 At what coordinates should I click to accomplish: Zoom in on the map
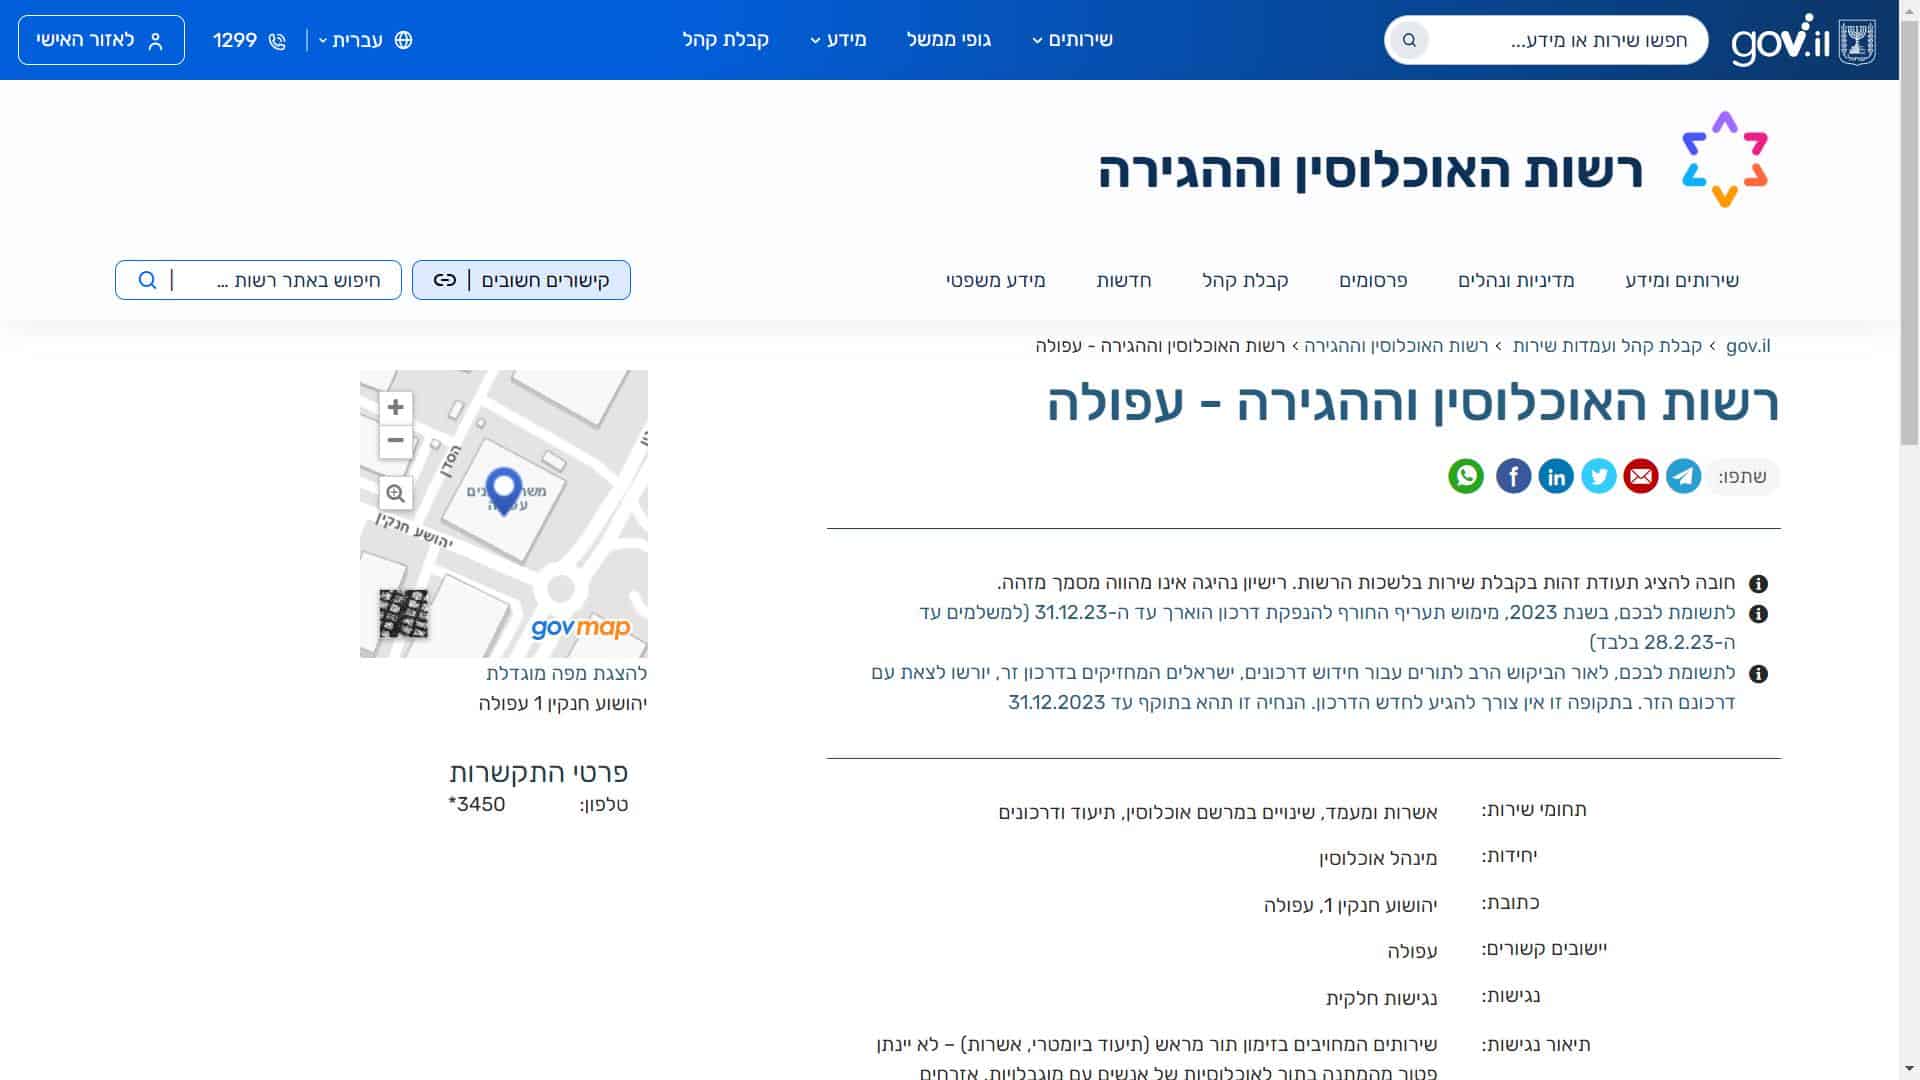396,407
